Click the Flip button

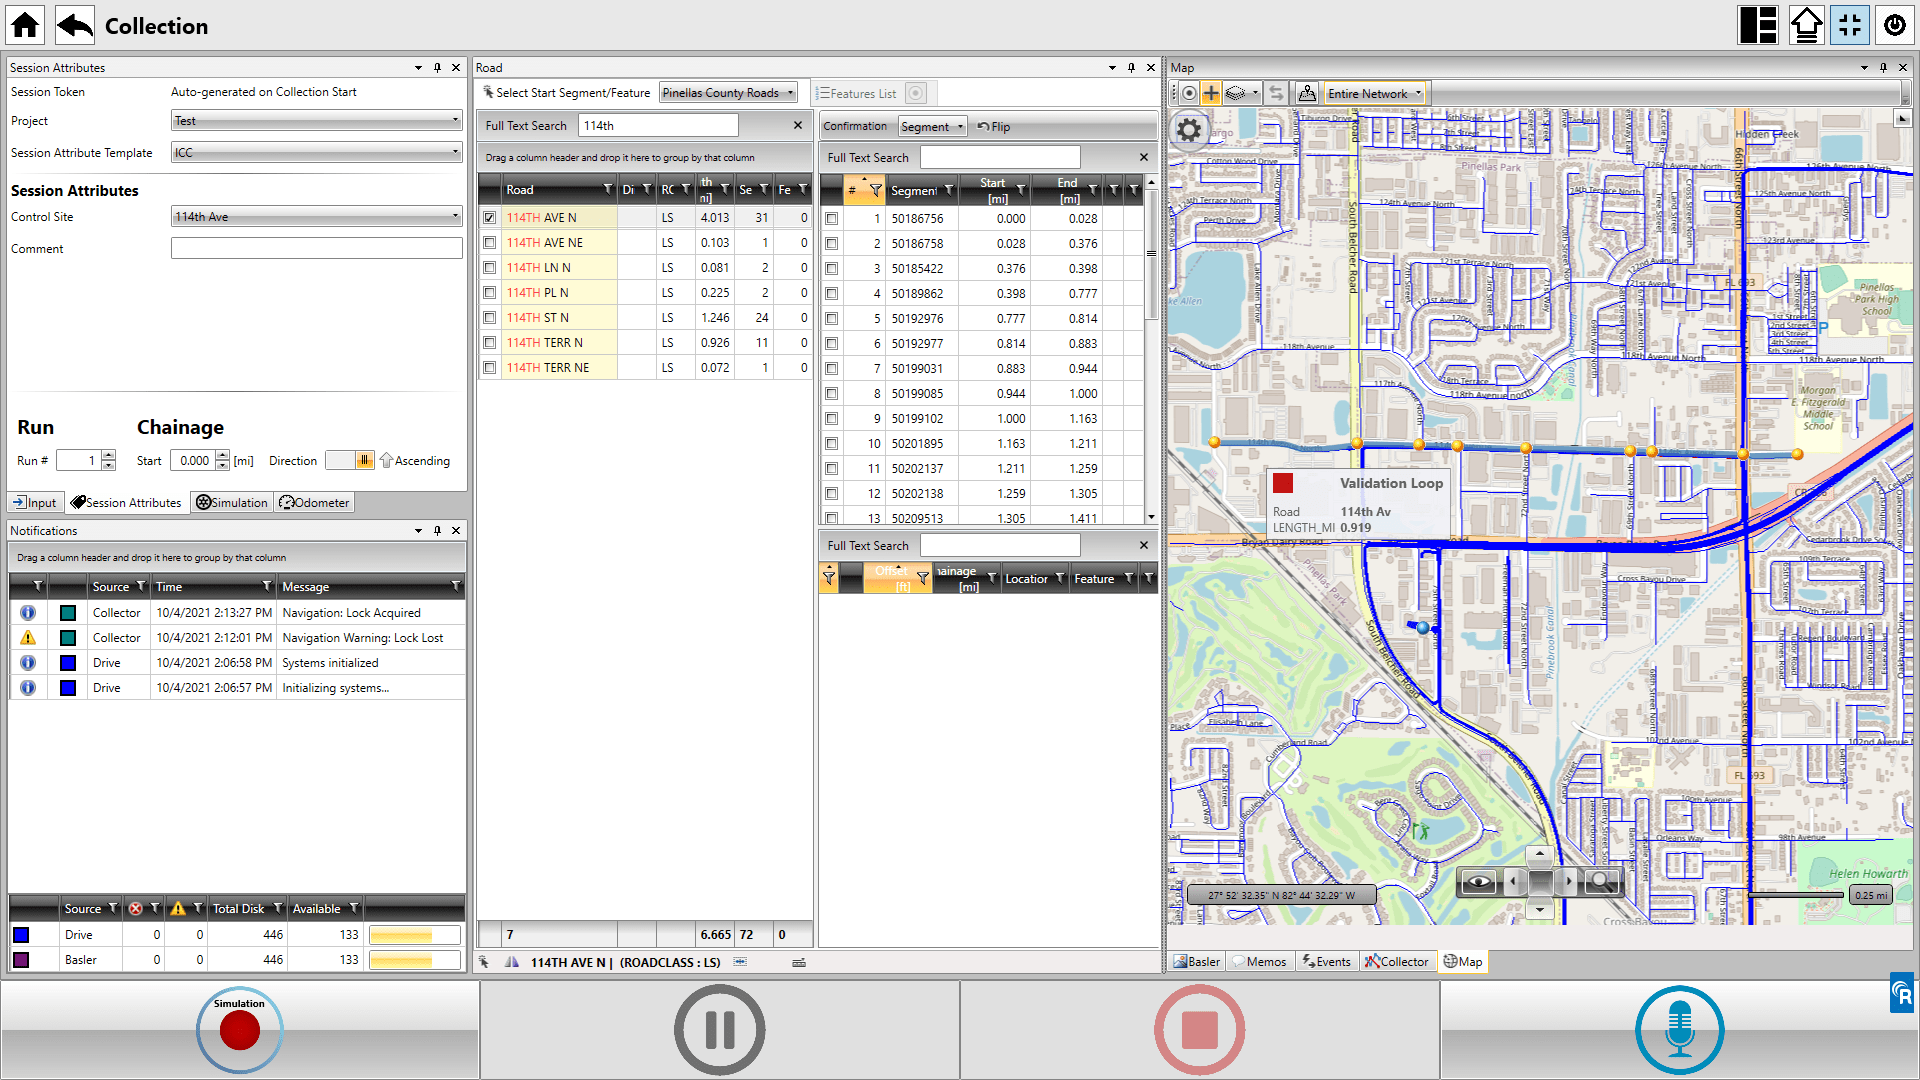(994, 127)
